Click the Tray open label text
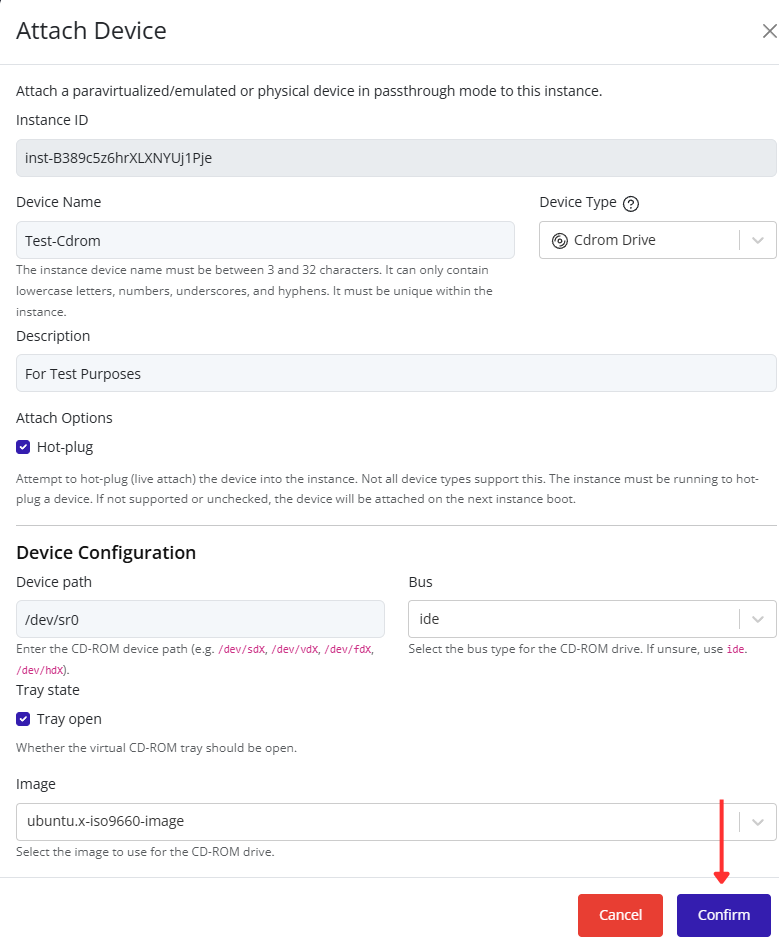 [69, 719]
